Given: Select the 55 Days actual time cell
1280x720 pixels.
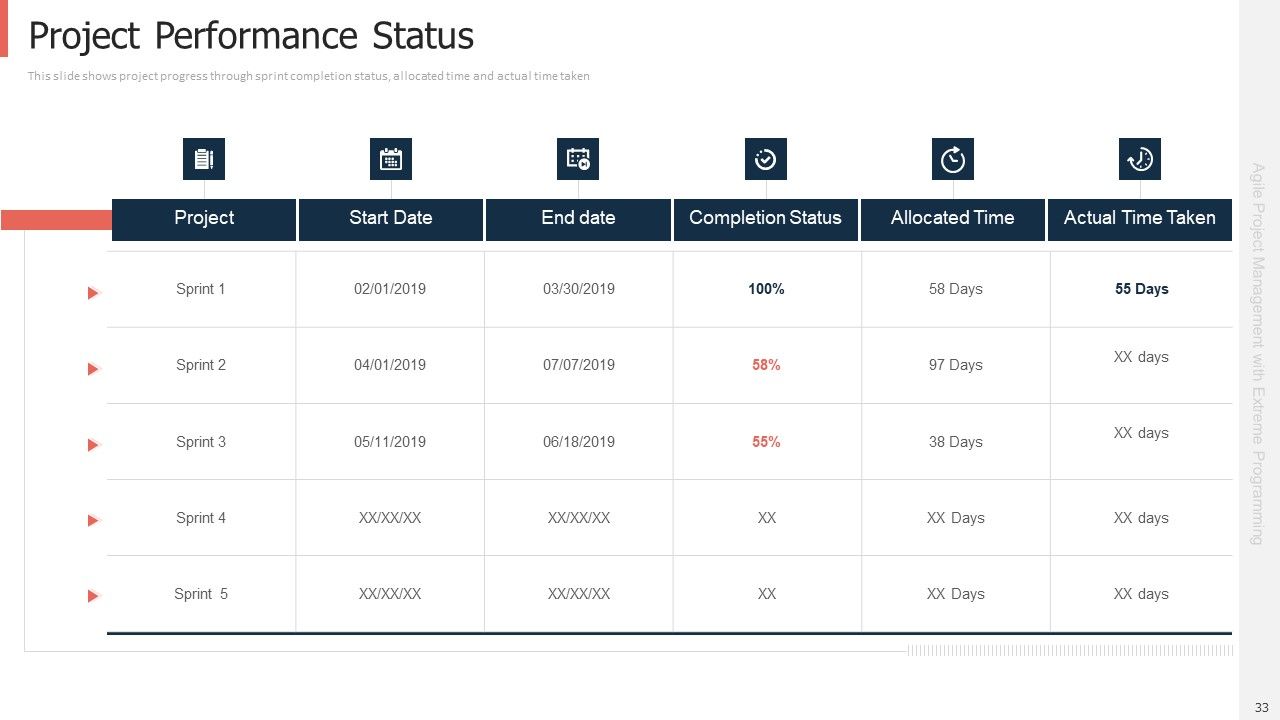Looking at the screenshot, I should [1142, 289].
